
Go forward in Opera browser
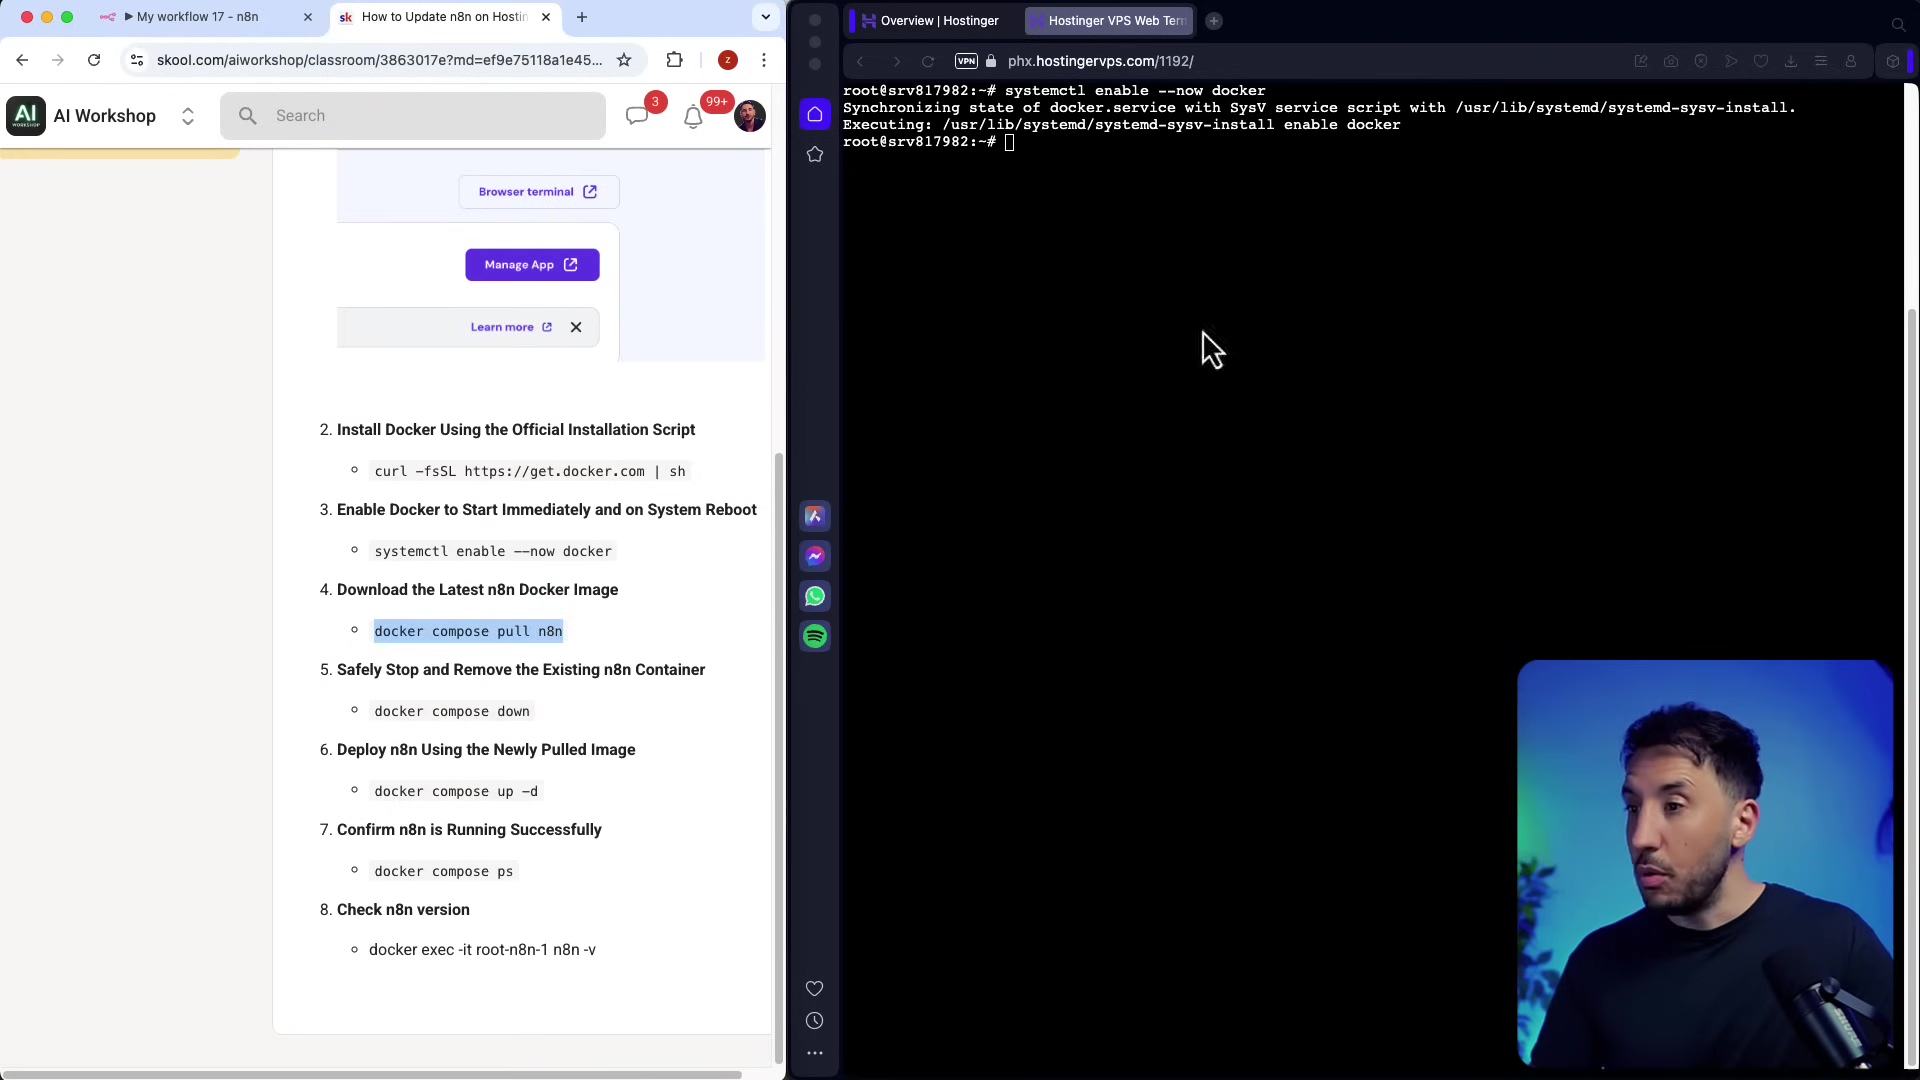coord(896,61)
